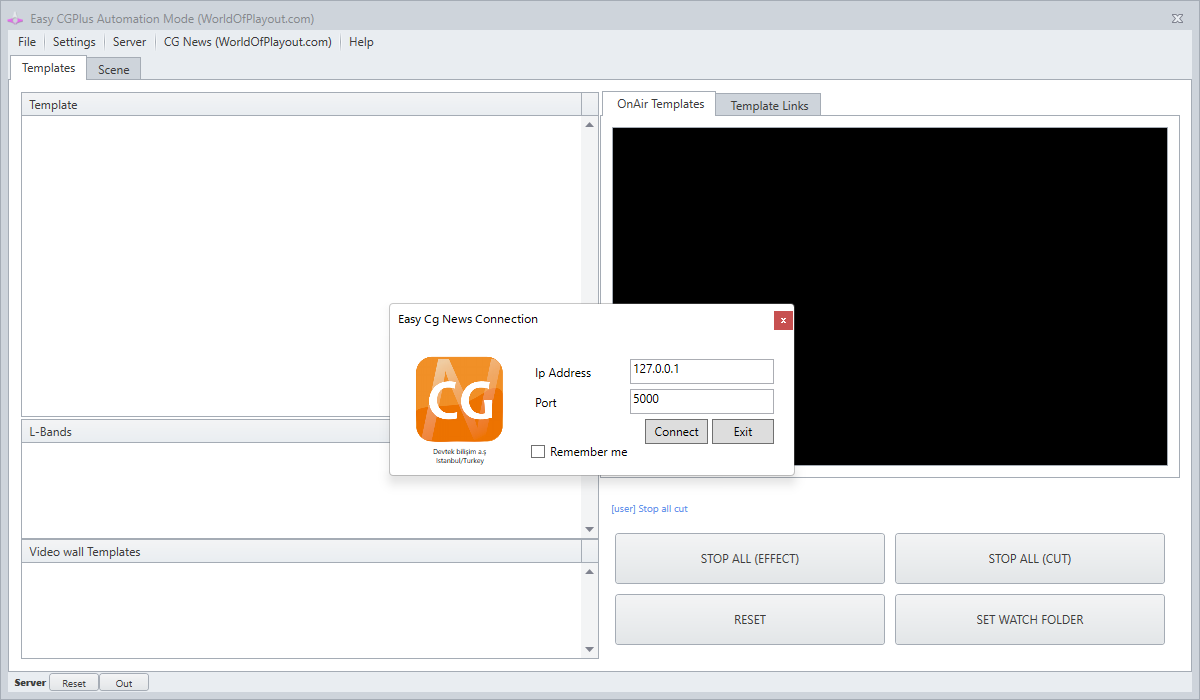
Task: Click the Out button in status bar
Action: [124, 683]
